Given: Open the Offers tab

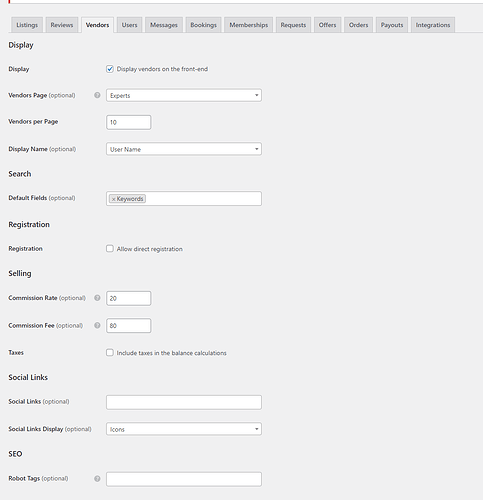Looking at the screenshot, I should coord(327,25).
